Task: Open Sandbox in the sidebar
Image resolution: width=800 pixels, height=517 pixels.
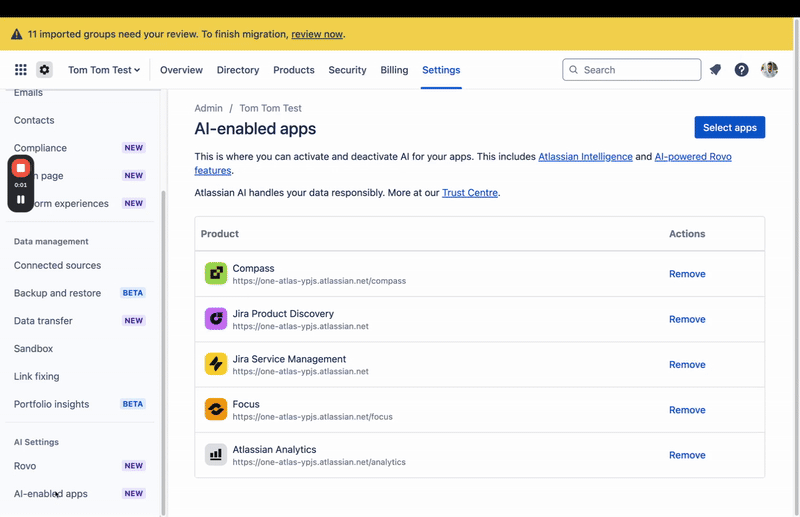Action: coord(33,349)
